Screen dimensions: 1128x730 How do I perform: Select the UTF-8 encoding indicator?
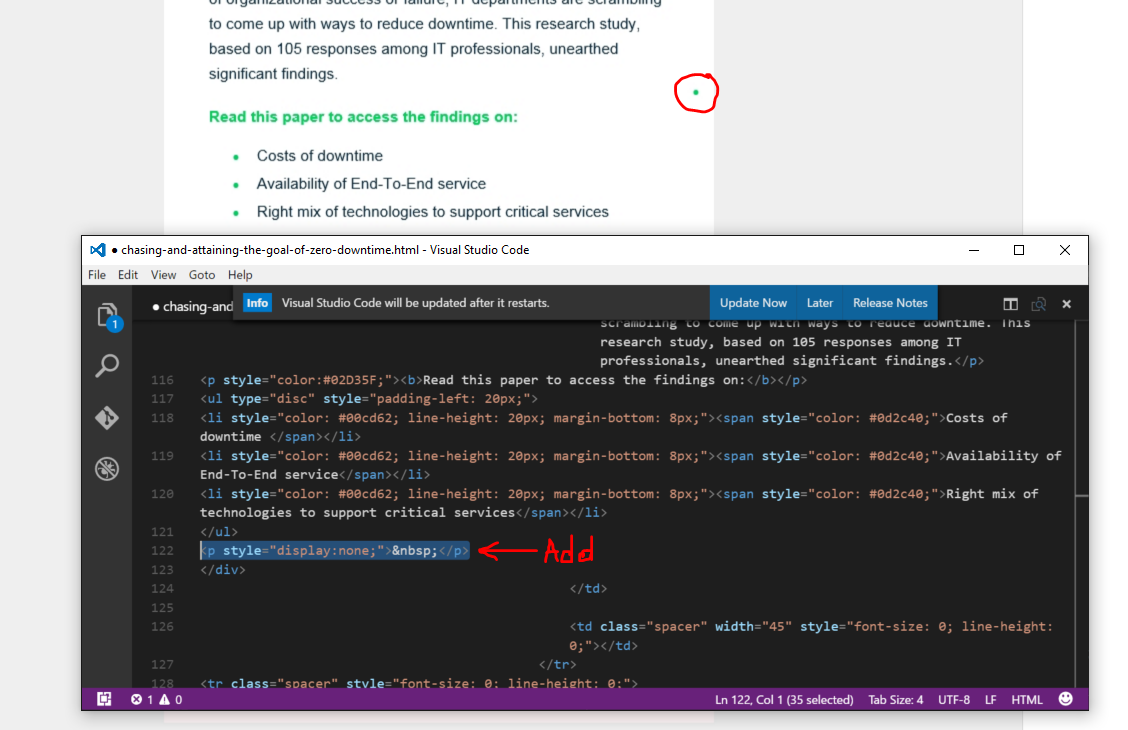click(x=954, y=700)
